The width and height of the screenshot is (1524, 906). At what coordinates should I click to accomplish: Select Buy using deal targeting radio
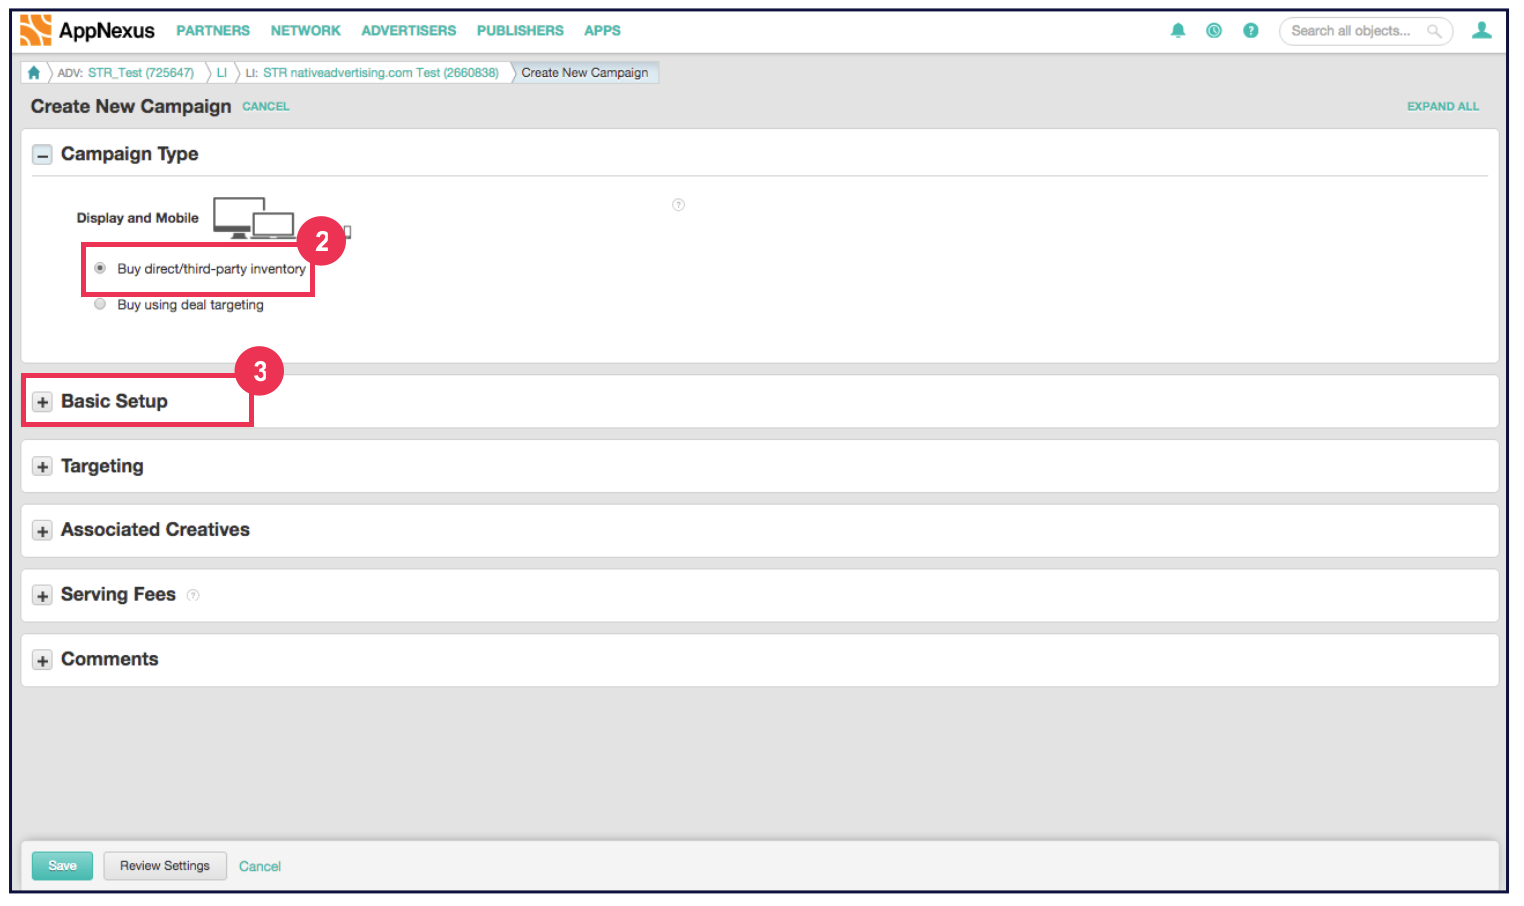point(100,304)
